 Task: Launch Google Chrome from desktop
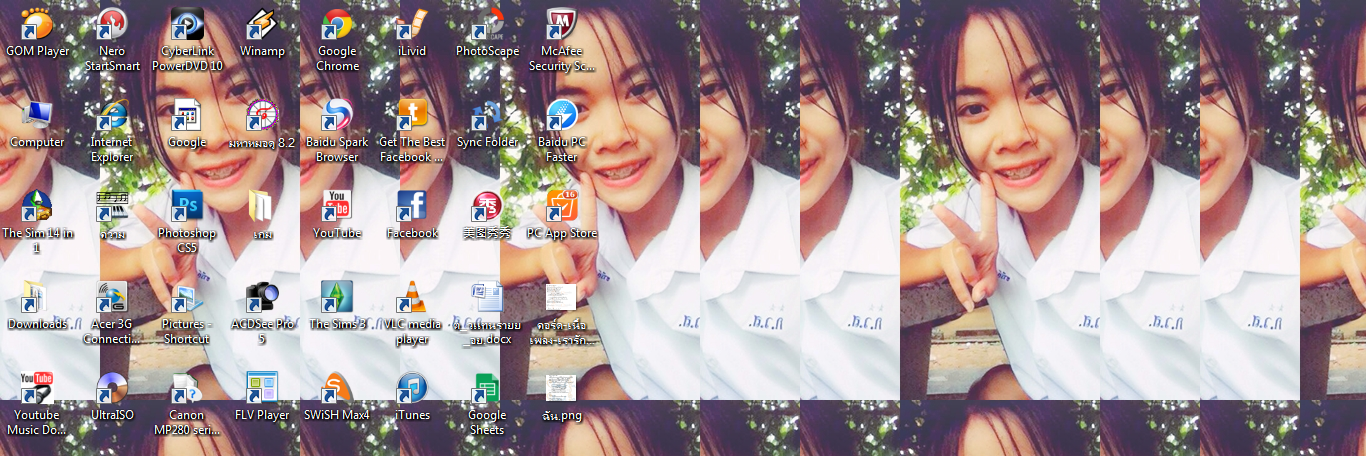337,24
